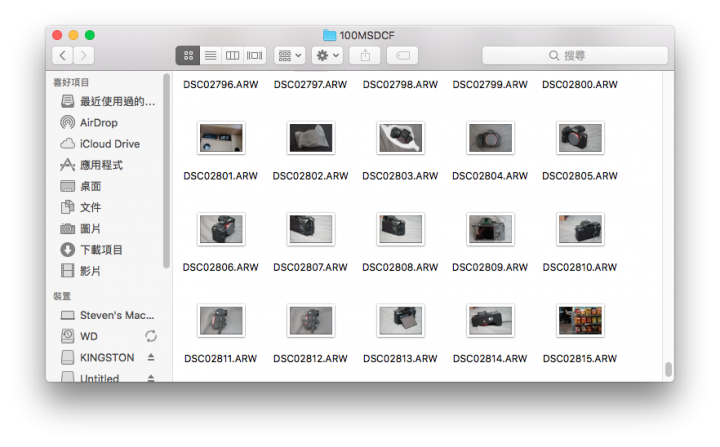This screenshot has height=447, width=720.
Task: Focus the 搜尋 search field
Action: (x=575, y=56)
